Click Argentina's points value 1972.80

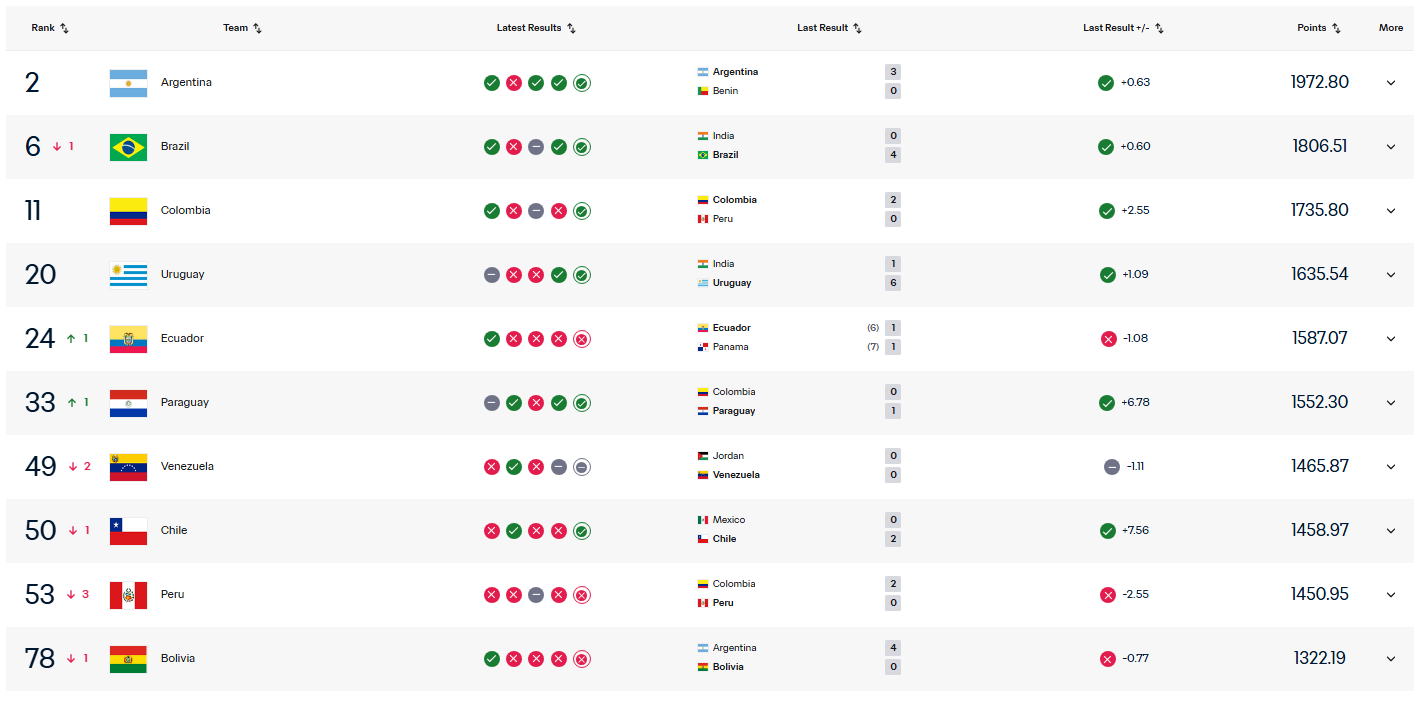[x=1320, y=83]
